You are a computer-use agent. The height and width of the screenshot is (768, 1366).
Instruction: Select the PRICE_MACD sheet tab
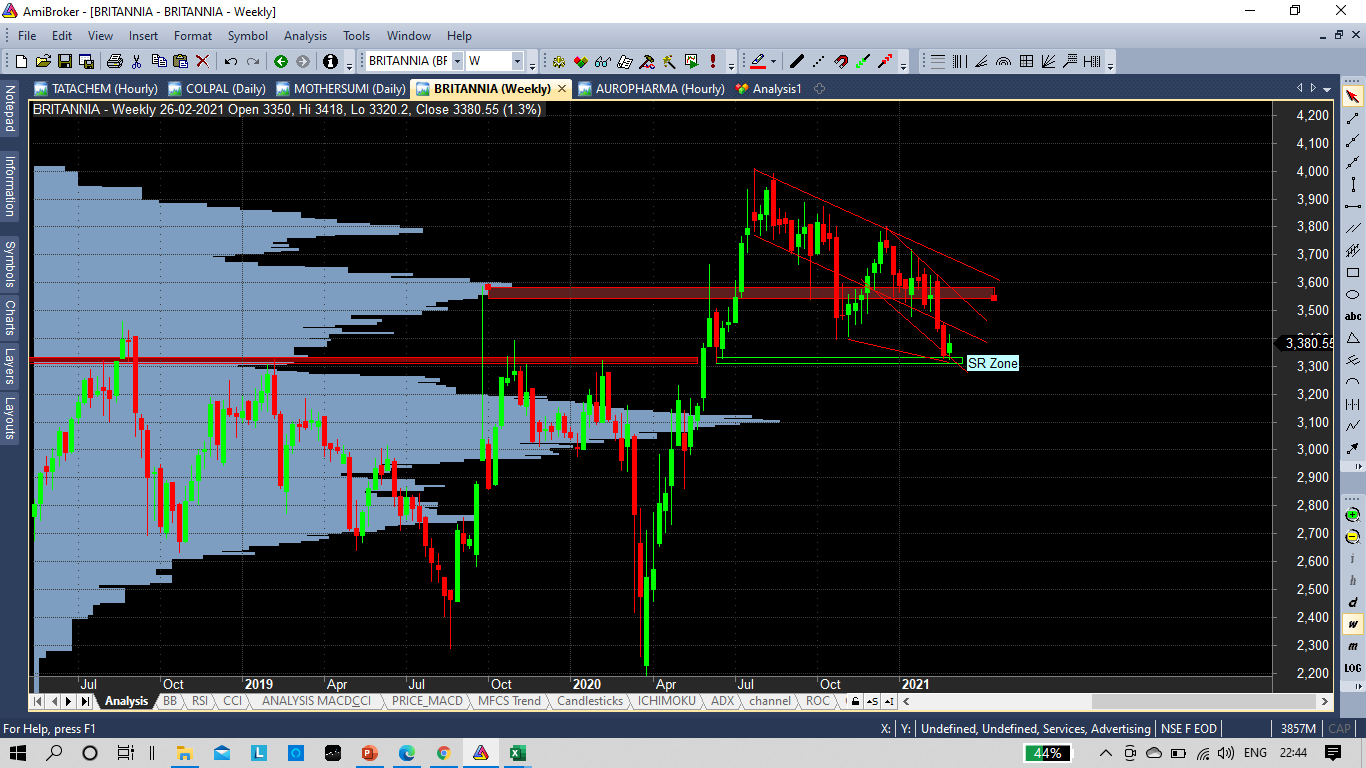point(427,701)
